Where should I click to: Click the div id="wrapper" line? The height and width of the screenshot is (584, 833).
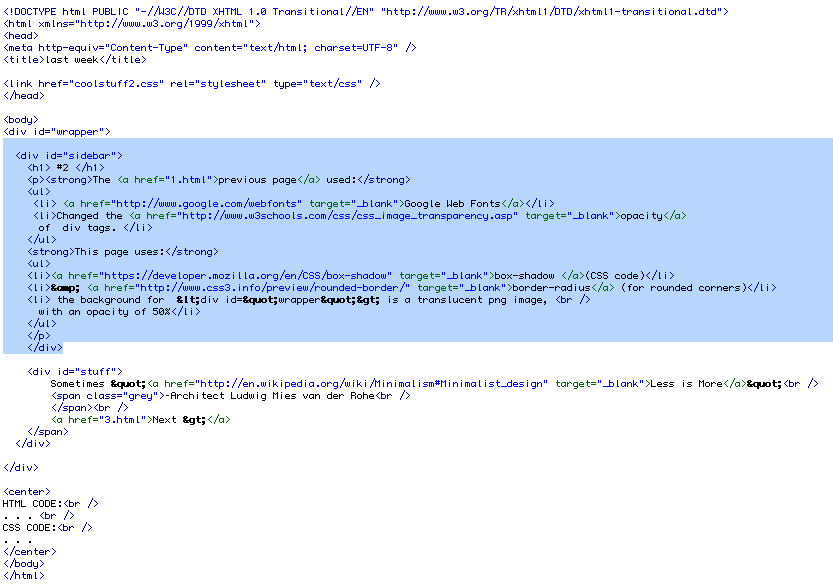pyautogui.click(x=57, y=132)
